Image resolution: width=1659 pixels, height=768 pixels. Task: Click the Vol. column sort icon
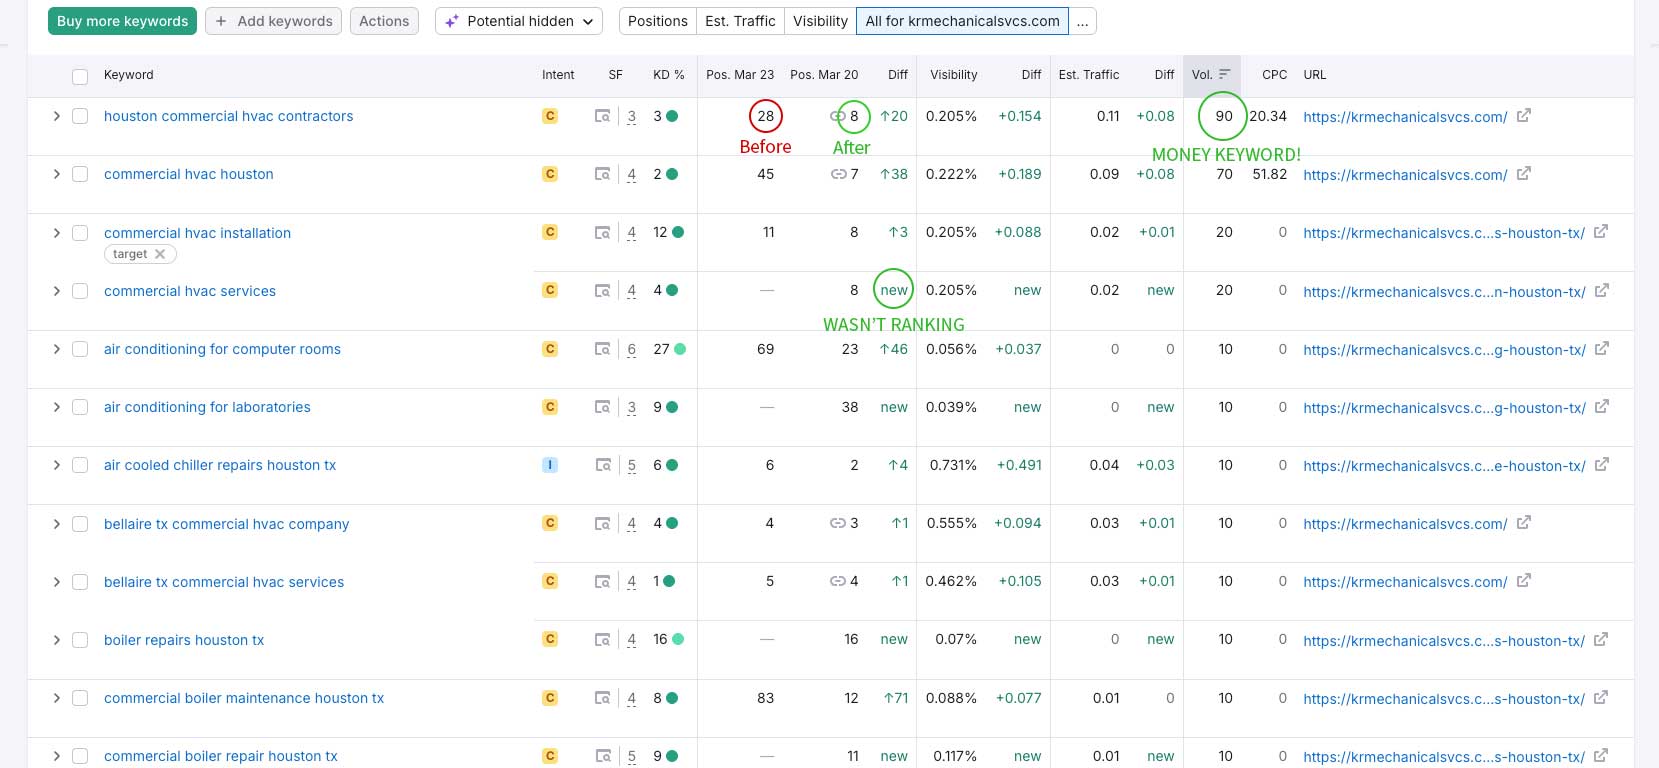1224,74
